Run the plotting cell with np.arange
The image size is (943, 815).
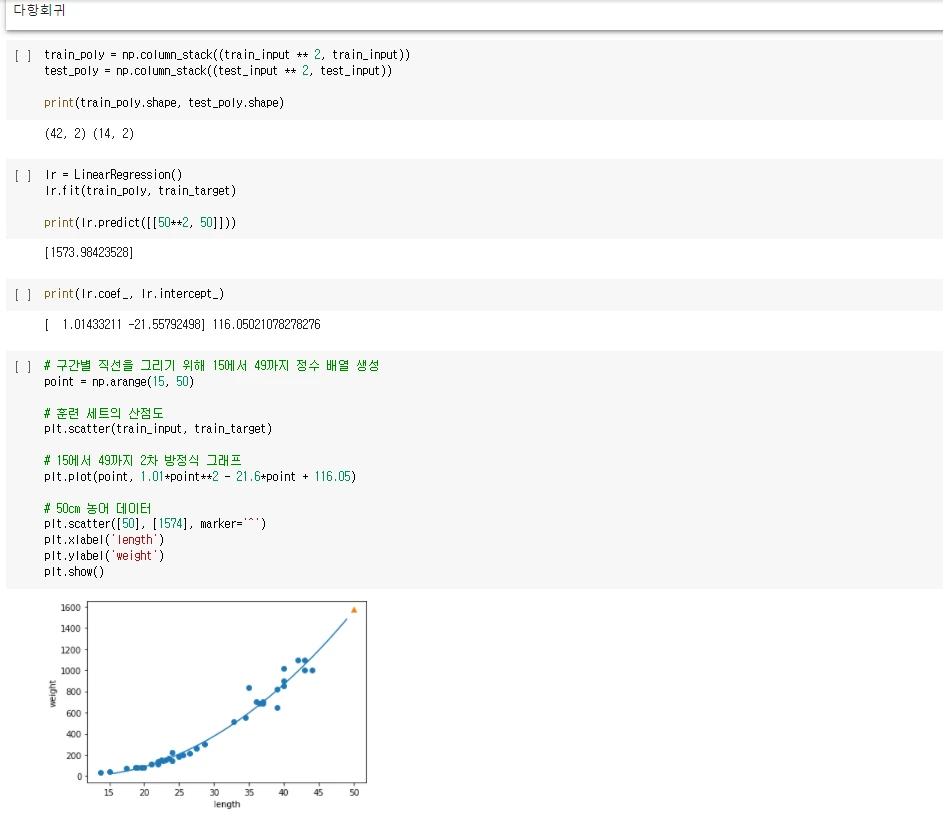point(23,366)
